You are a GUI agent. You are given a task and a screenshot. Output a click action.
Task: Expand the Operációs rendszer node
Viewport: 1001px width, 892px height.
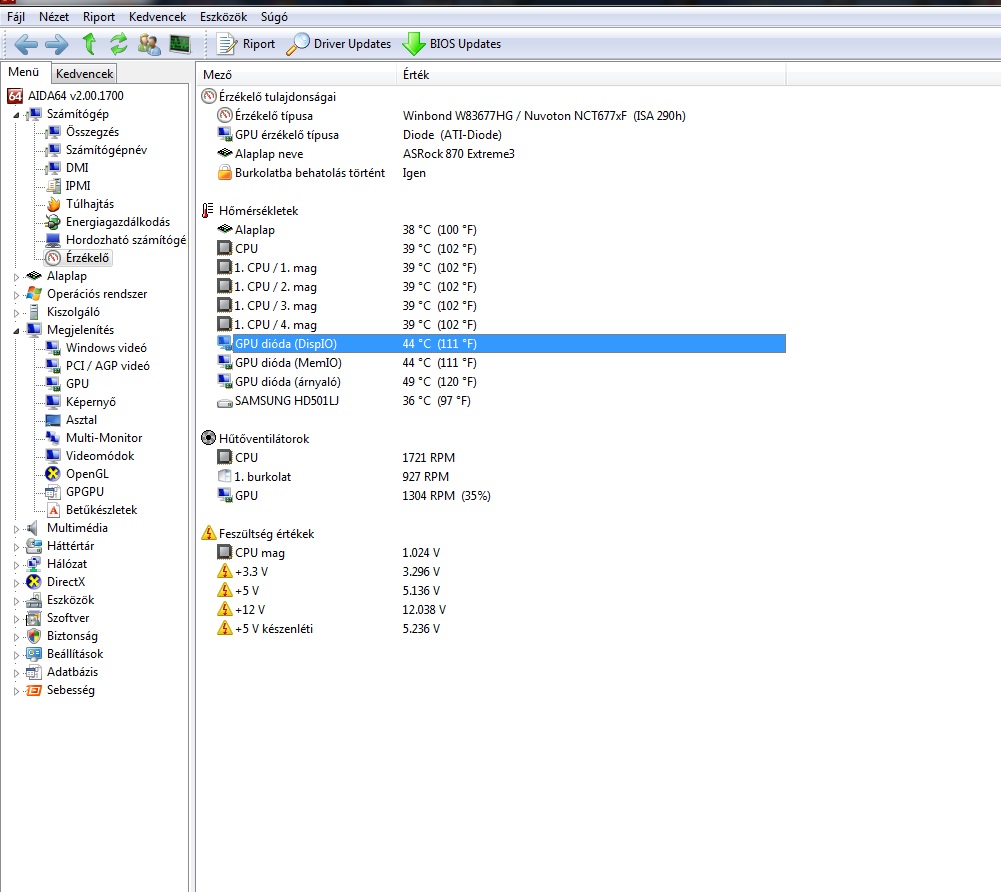coord(16,294)
